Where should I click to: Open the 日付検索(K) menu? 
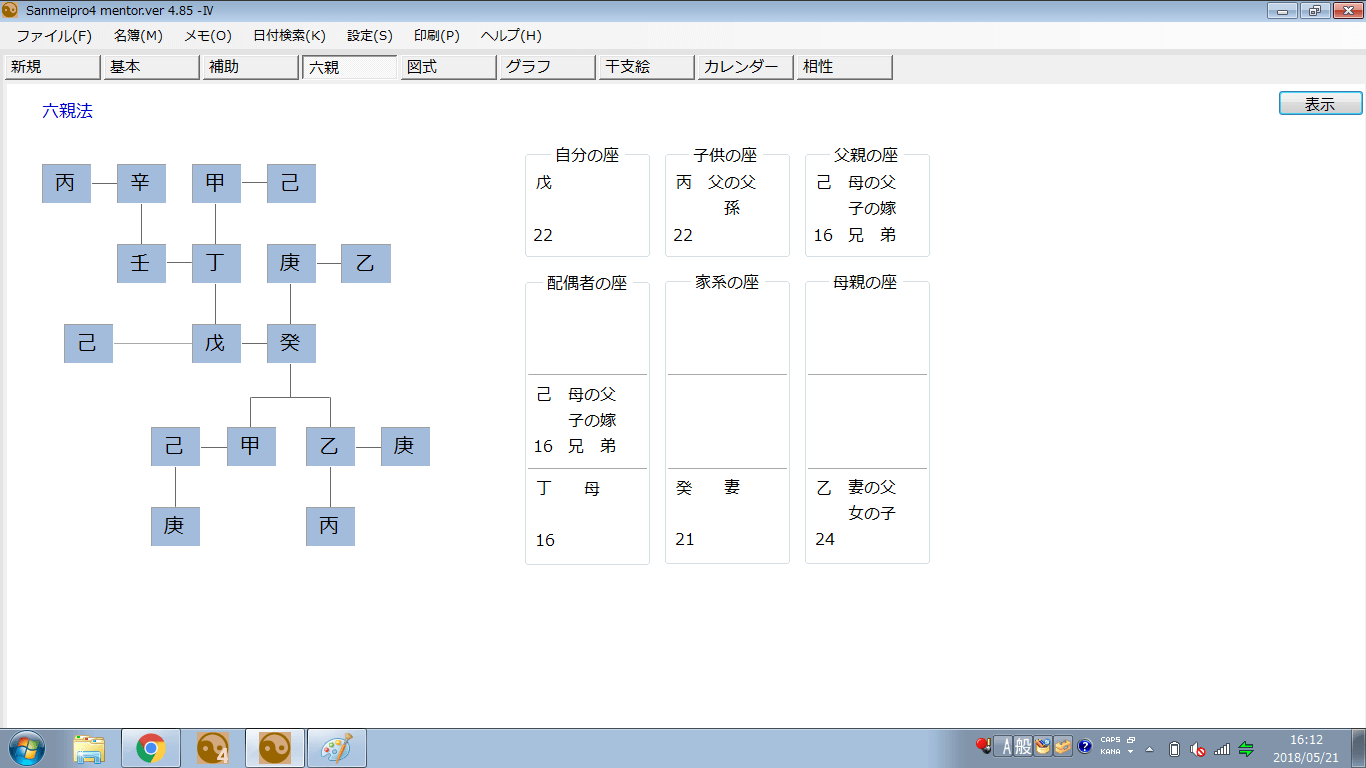coord(289,36)
